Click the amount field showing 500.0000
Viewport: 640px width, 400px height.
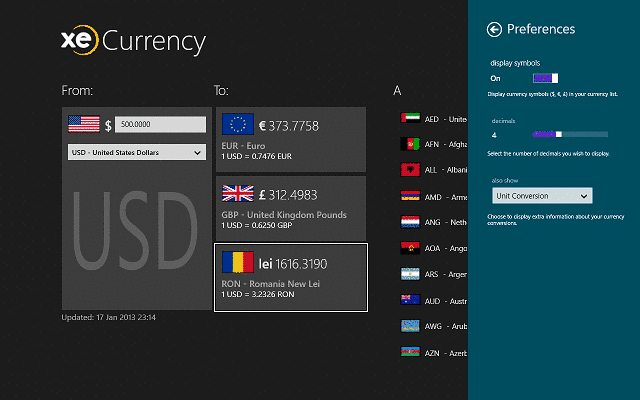160,124
